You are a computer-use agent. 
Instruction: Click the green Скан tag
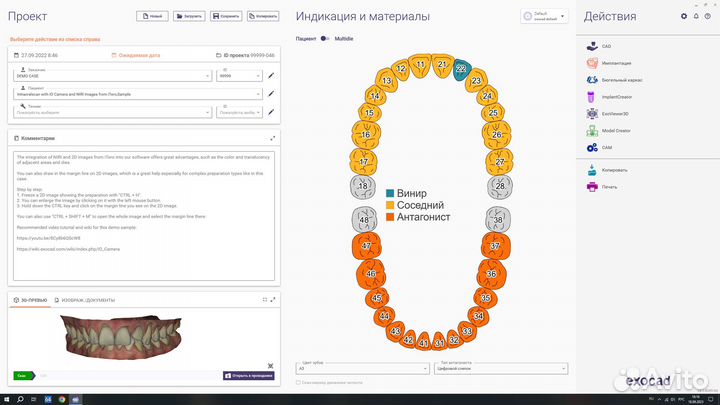[24, 376]
